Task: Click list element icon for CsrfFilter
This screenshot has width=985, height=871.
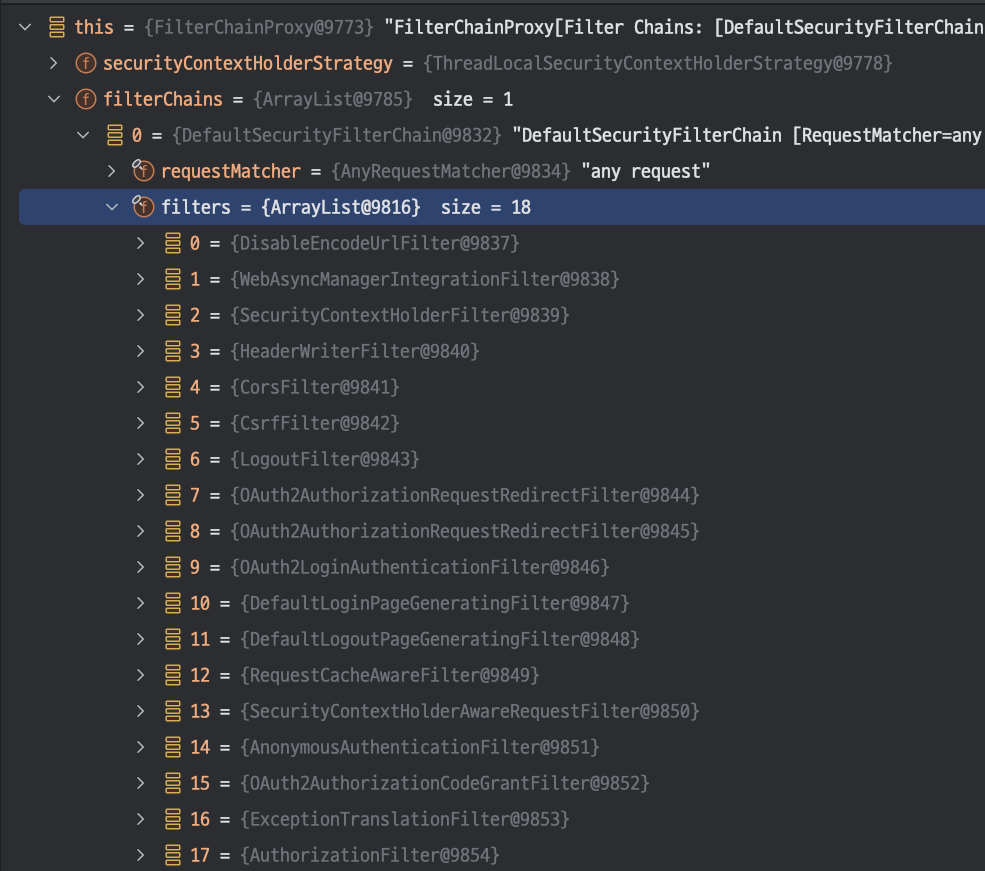Action: click(x=173, y=423)
